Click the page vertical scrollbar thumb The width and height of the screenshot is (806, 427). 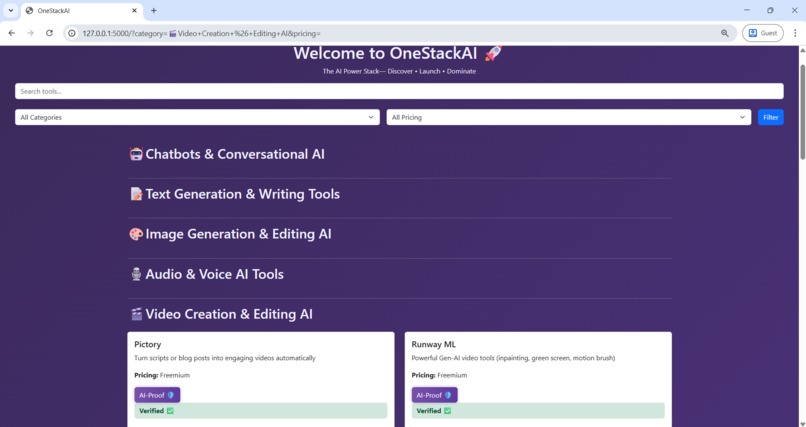802,111
